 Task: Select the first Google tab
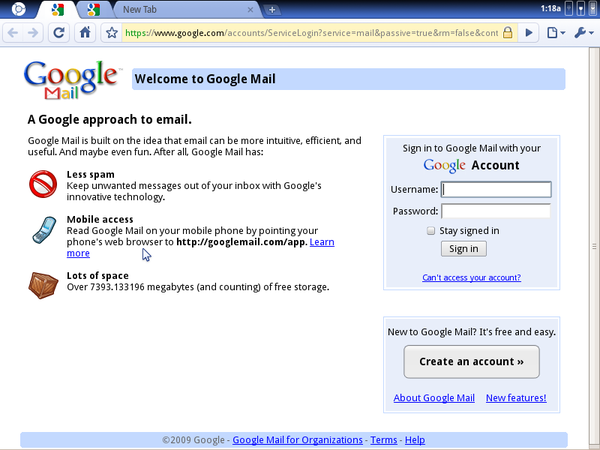click(58, 10)
